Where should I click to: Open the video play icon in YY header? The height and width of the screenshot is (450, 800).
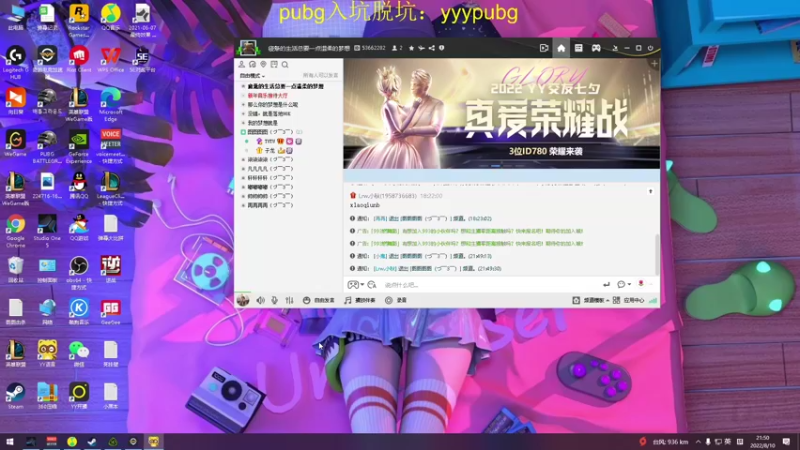544,48
